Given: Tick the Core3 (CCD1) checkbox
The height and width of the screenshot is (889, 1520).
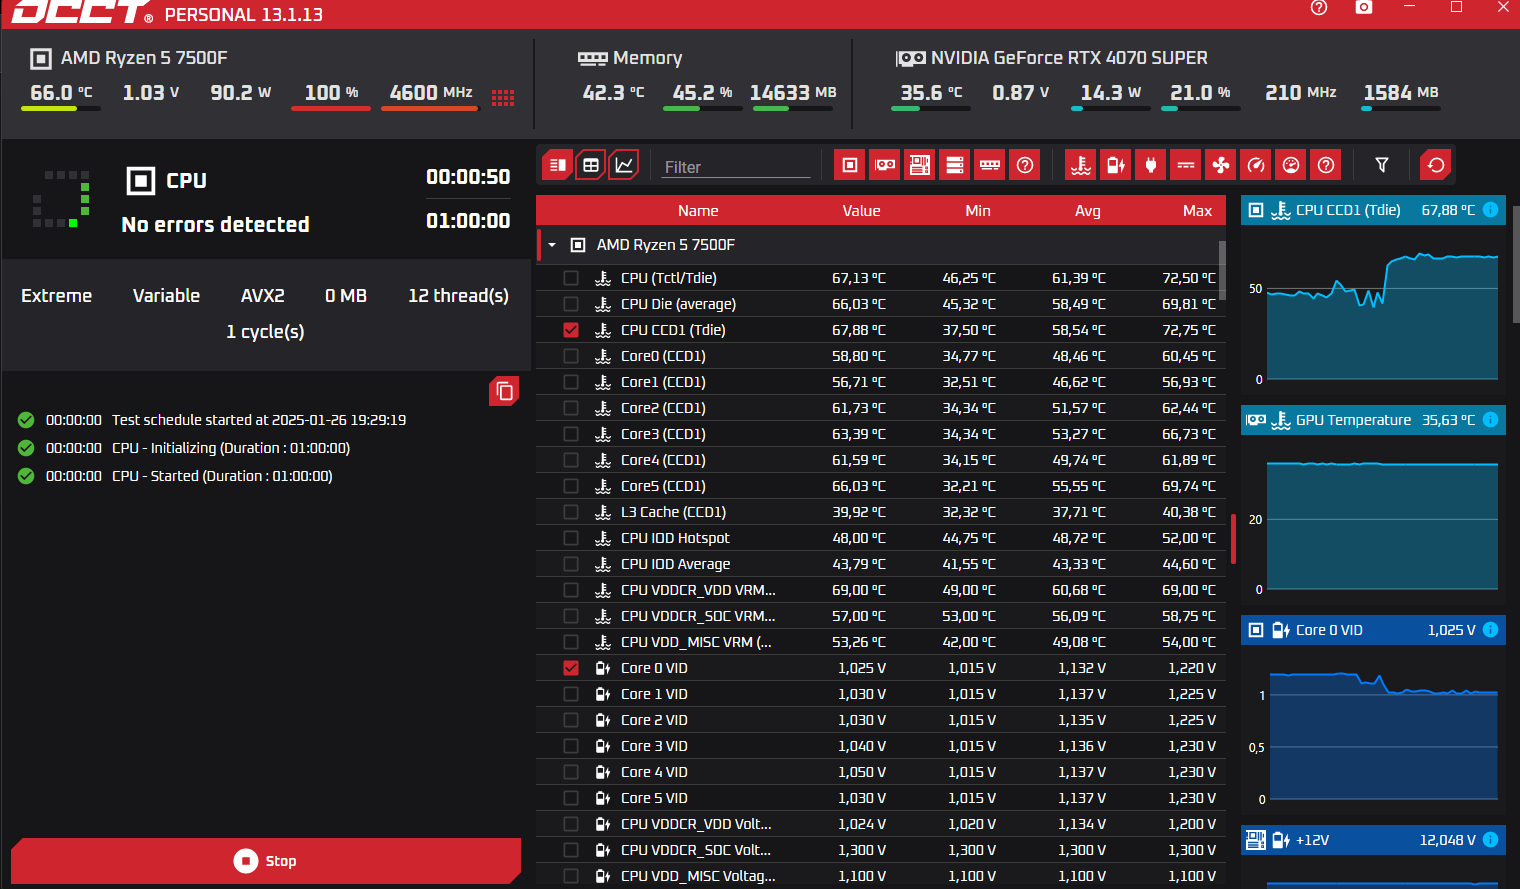Looking at the screenshot, I should 571,434.
